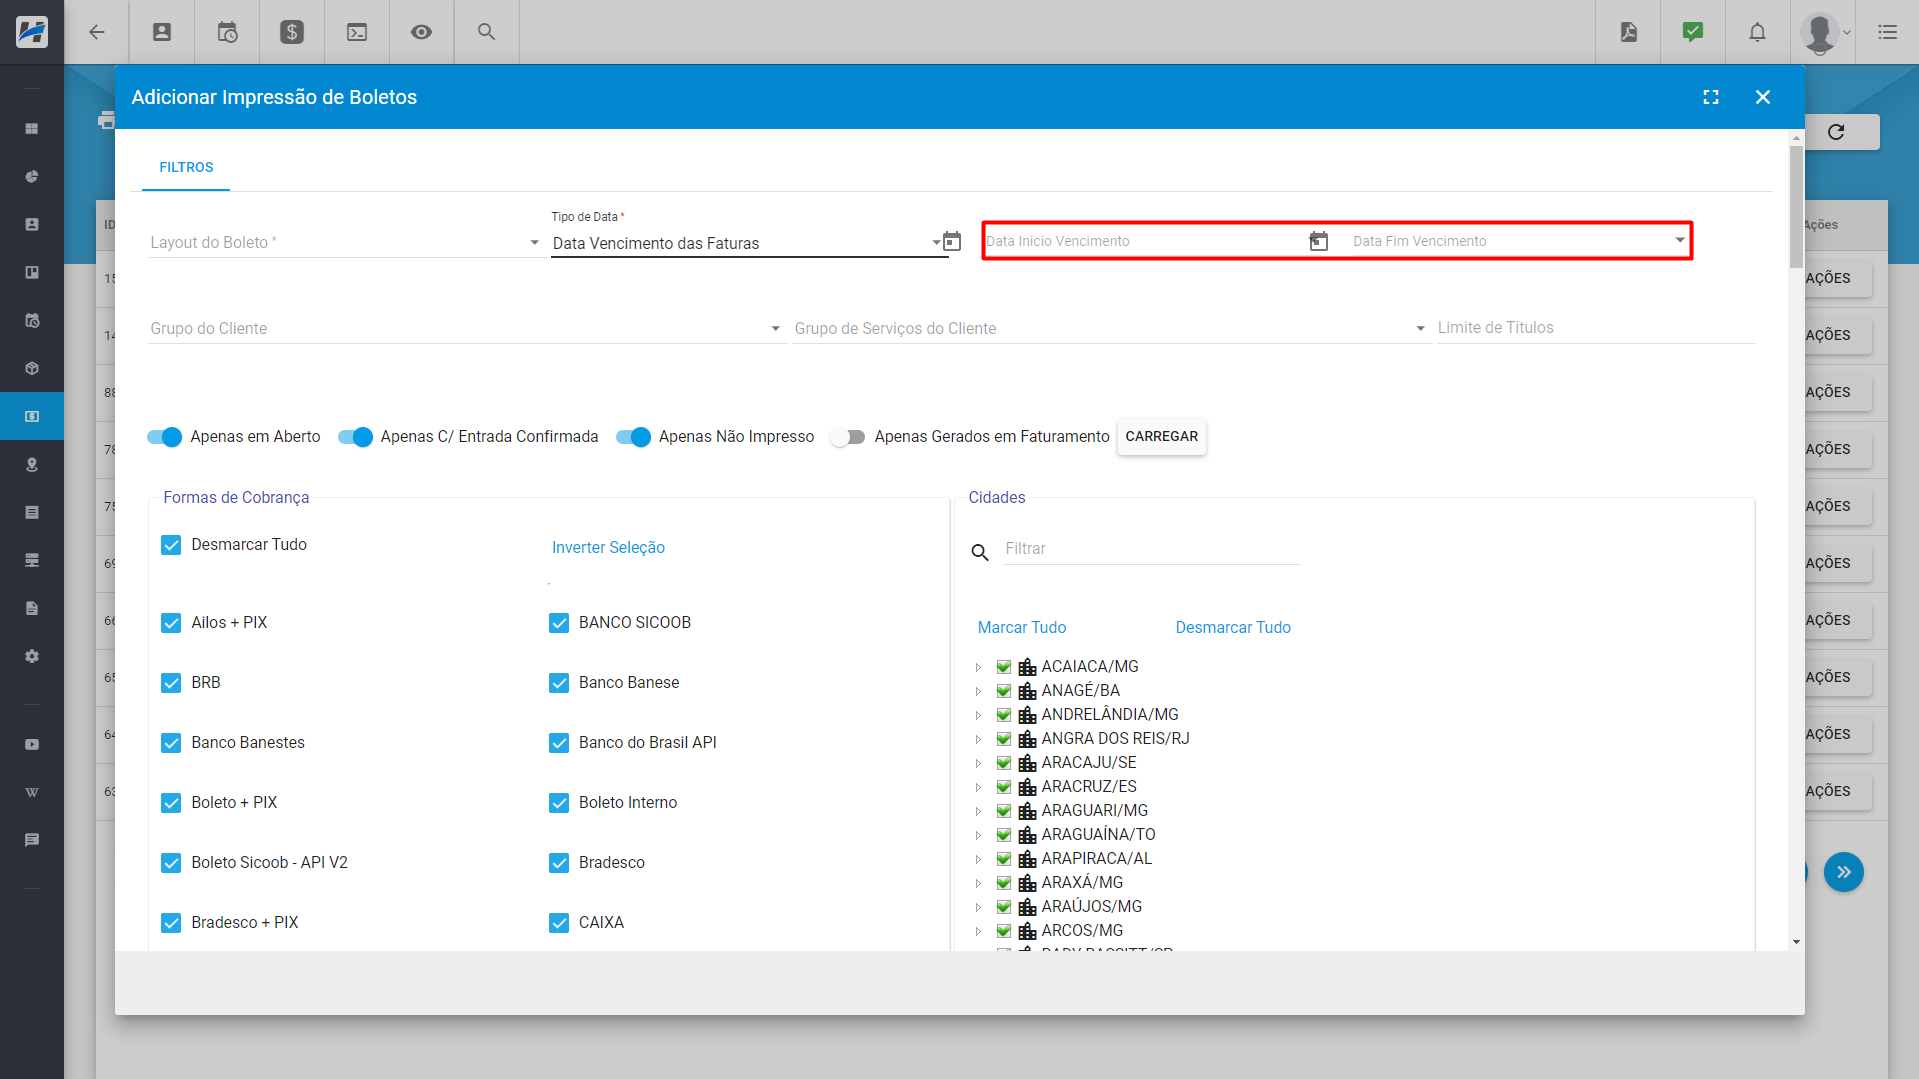This screenshot has height=1079, width=1919.
Task: Toggle Apenas em Aberto switch
Action: 164,437
